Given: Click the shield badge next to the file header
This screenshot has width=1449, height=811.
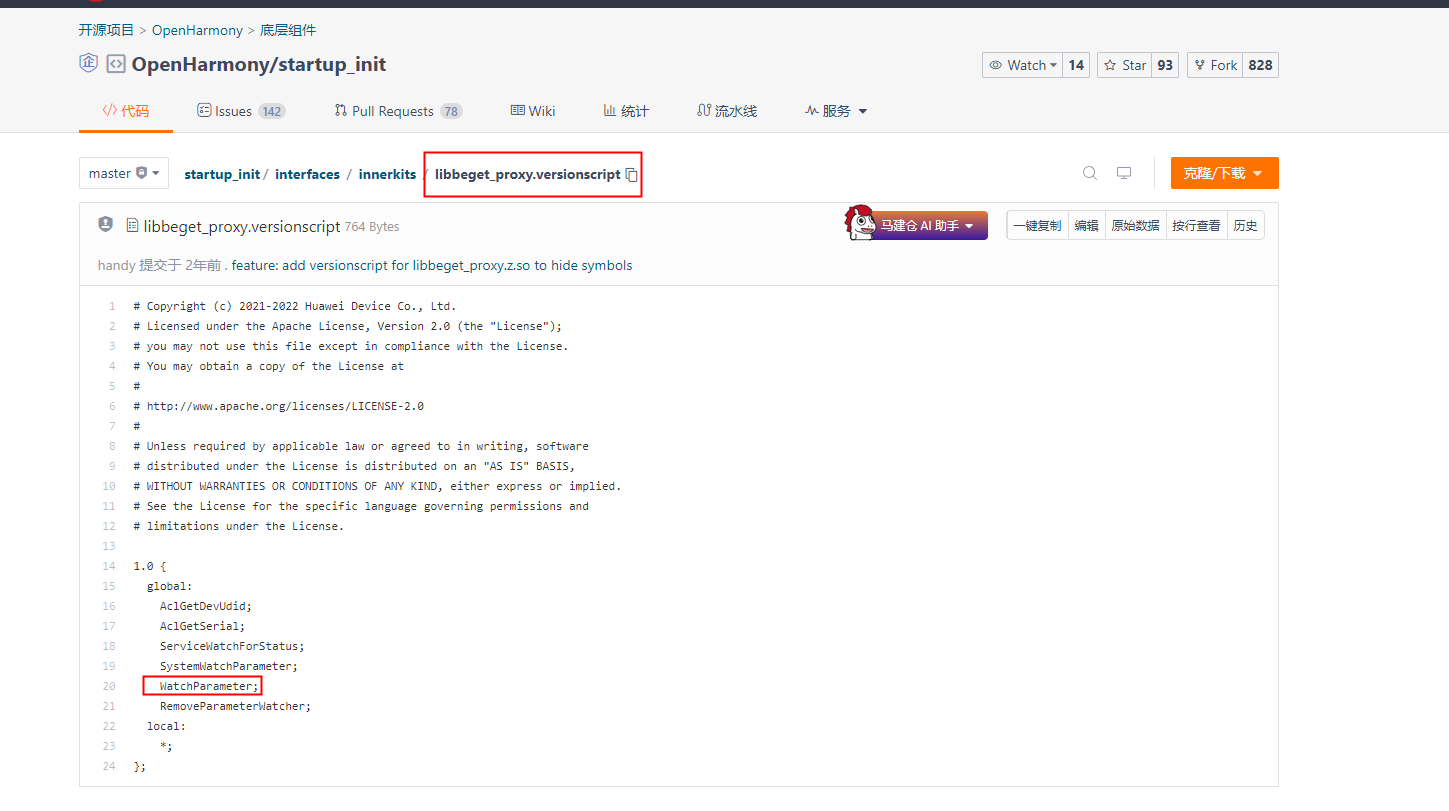Looking at the screenshot, I should (x=105, y=224).
